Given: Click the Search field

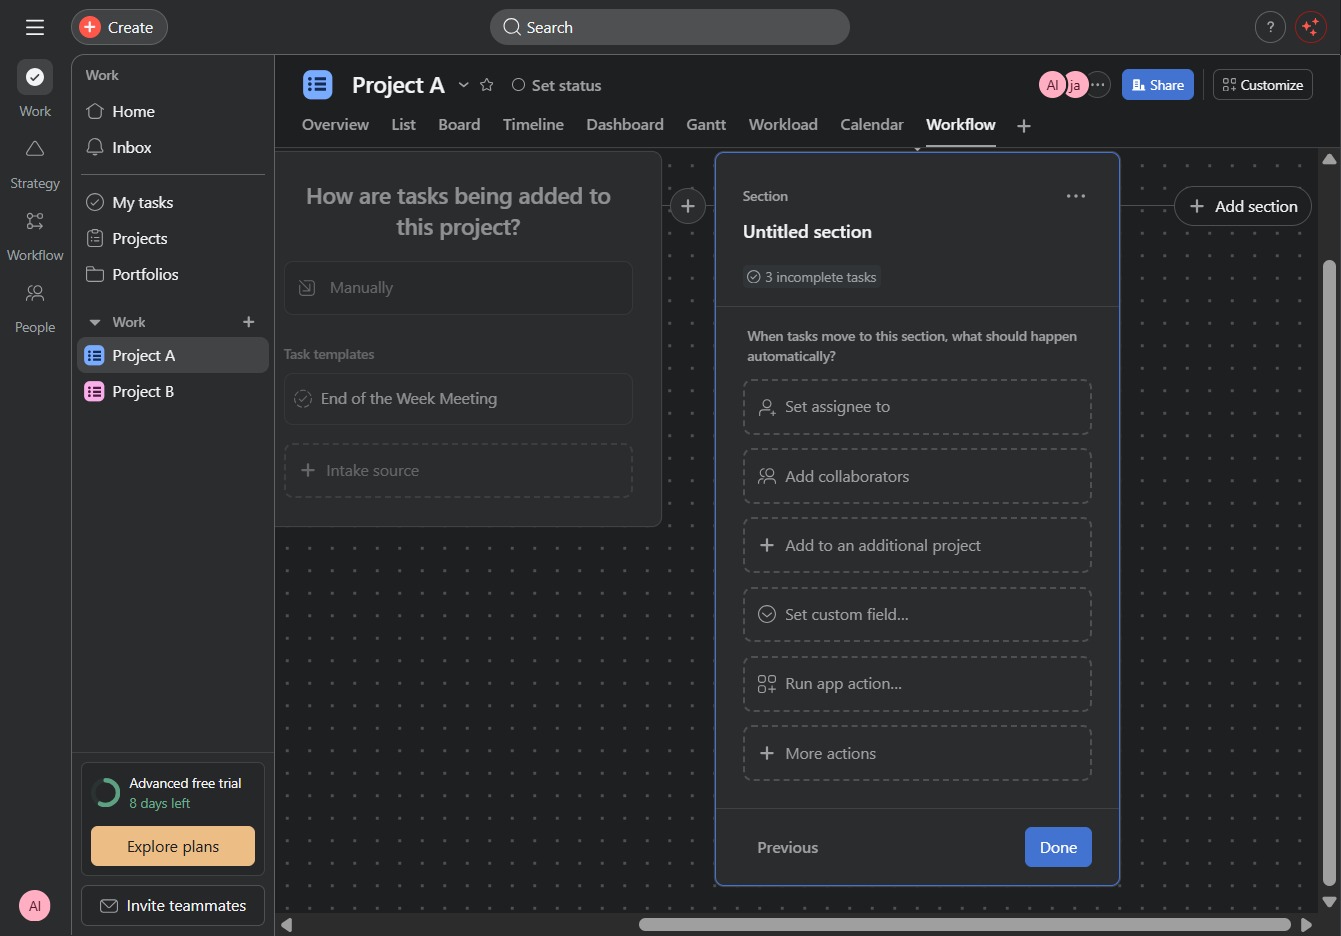Looking at the screenshot, I should (670, 27).
